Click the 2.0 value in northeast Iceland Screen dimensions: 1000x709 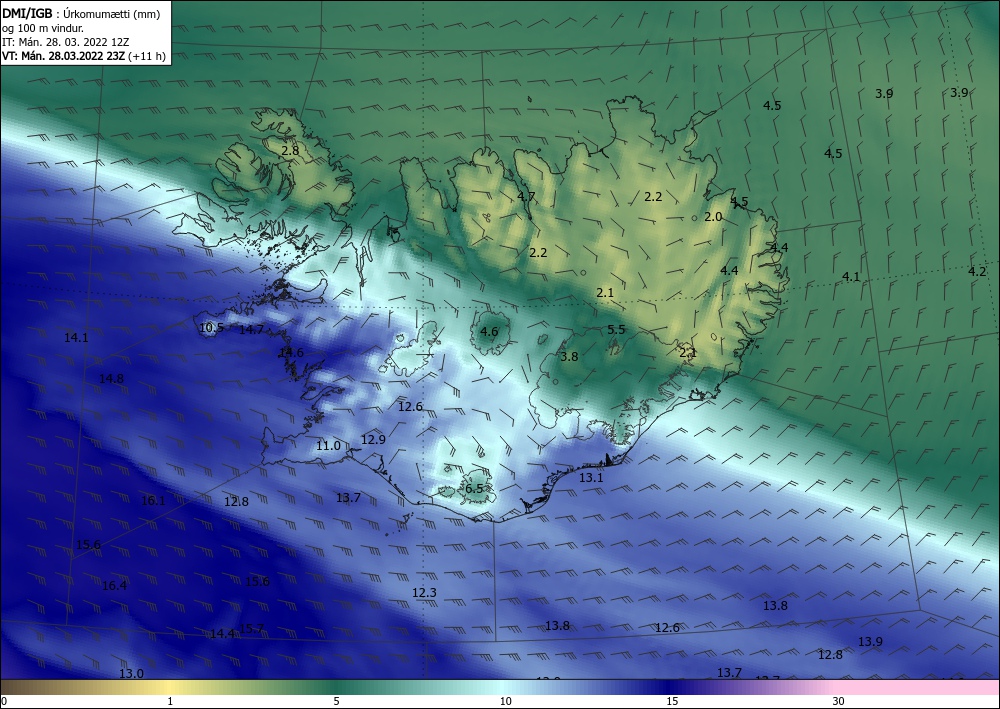click(x=713, y=217)
